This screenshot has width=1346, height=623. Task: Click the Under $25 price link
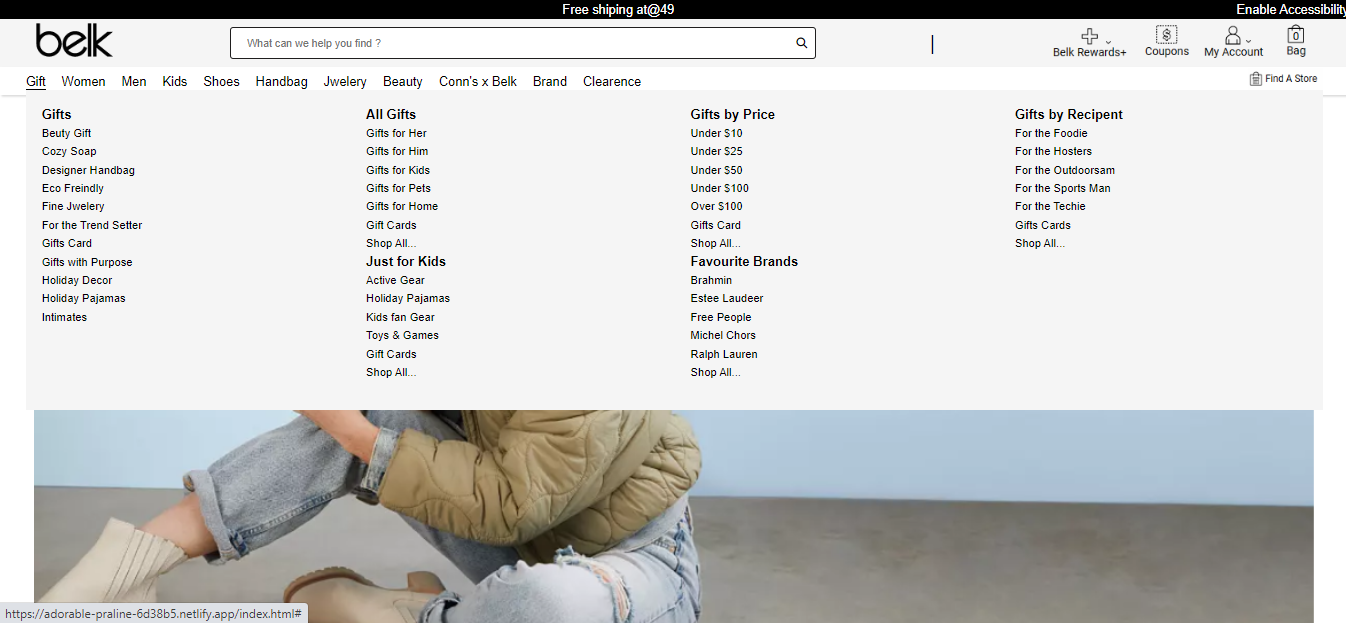(x=716, y=151)
